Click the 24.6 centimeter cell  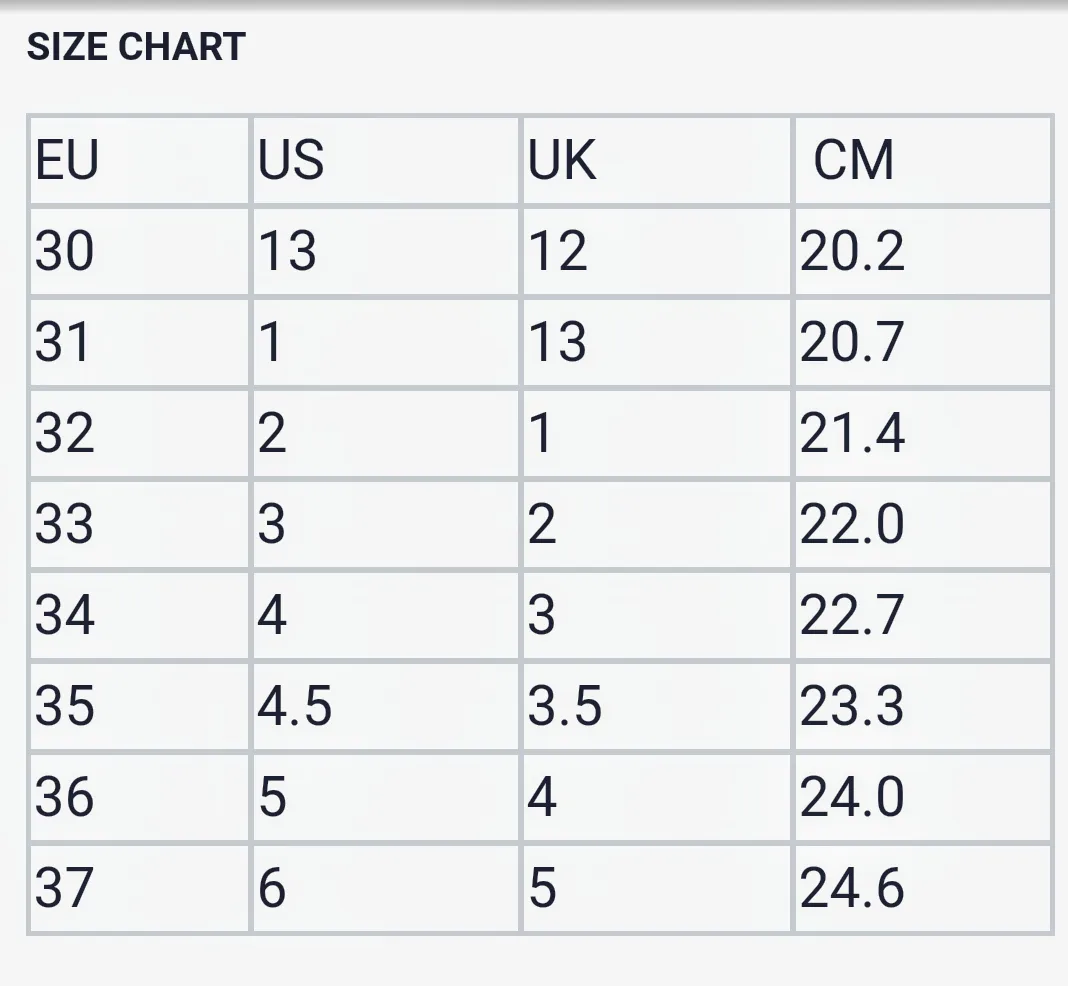pyautogui.click(x=923, y=889)
